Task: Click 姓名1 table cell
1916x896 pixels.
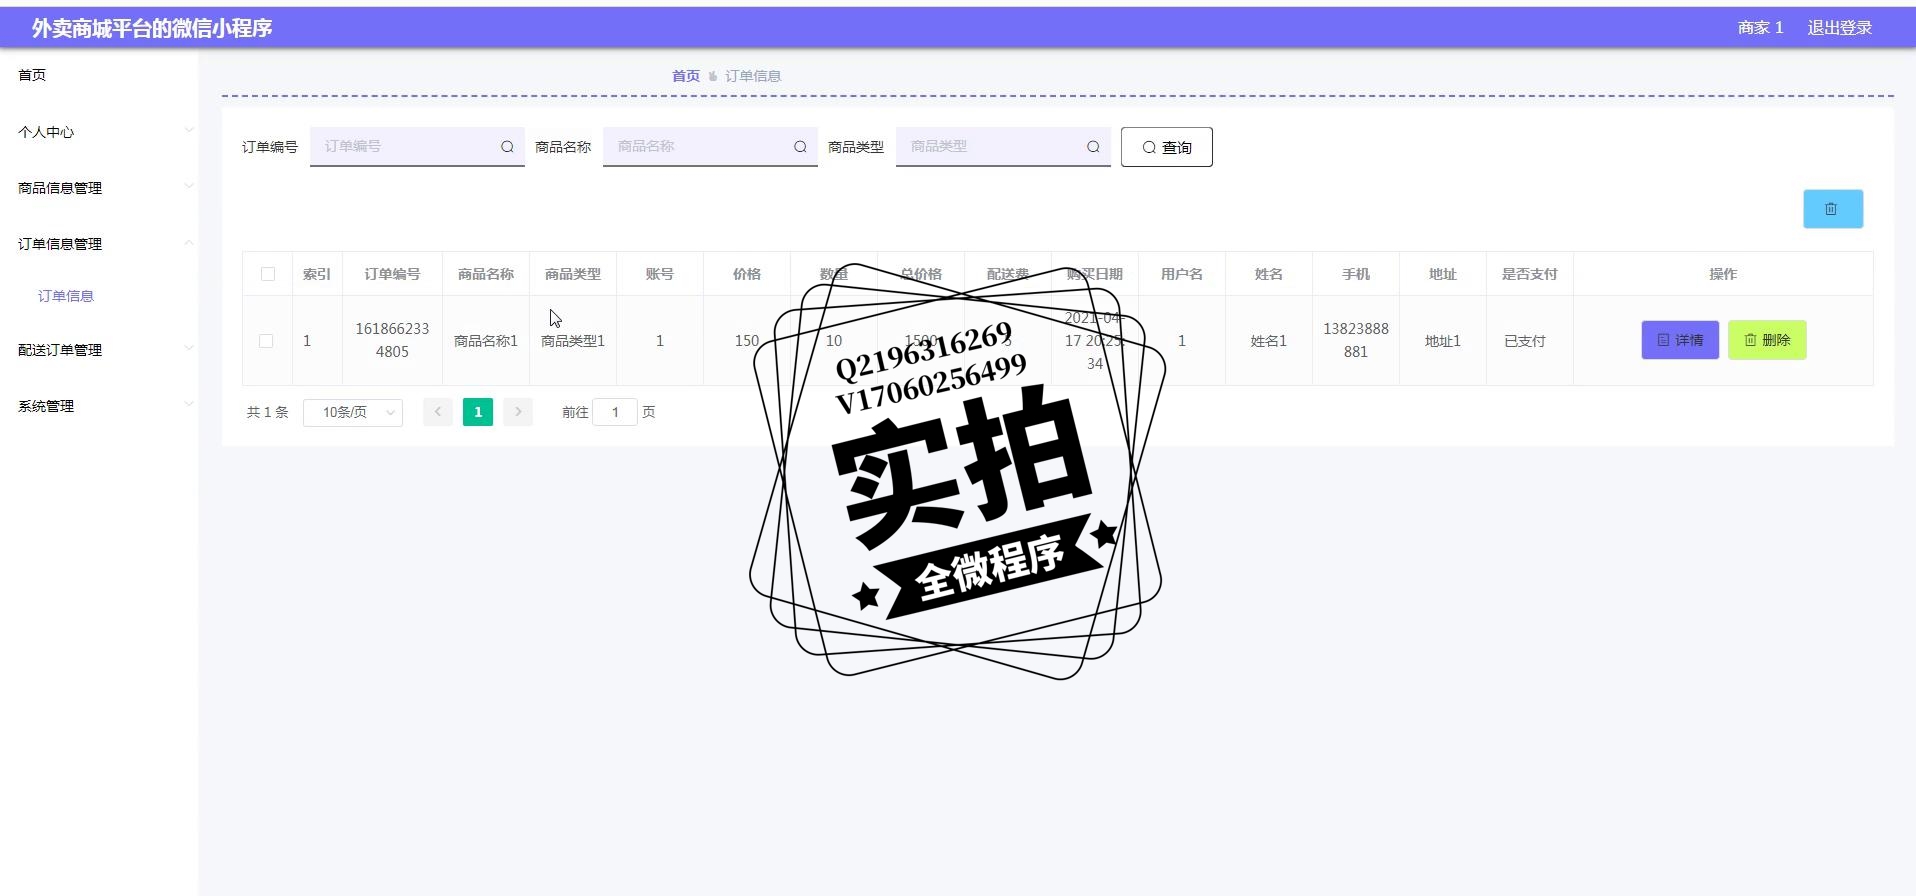Action: coord(1269,341)
